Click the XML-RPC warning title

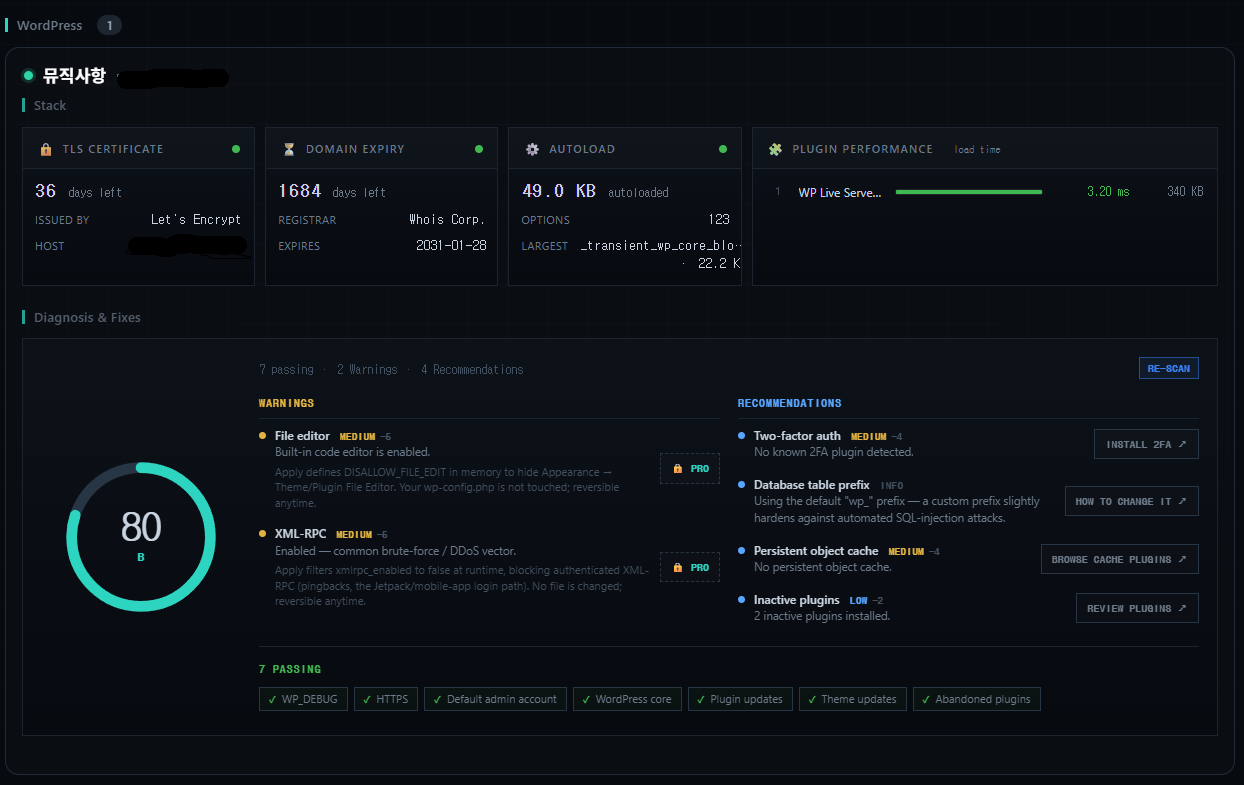(x=301, y=534)
